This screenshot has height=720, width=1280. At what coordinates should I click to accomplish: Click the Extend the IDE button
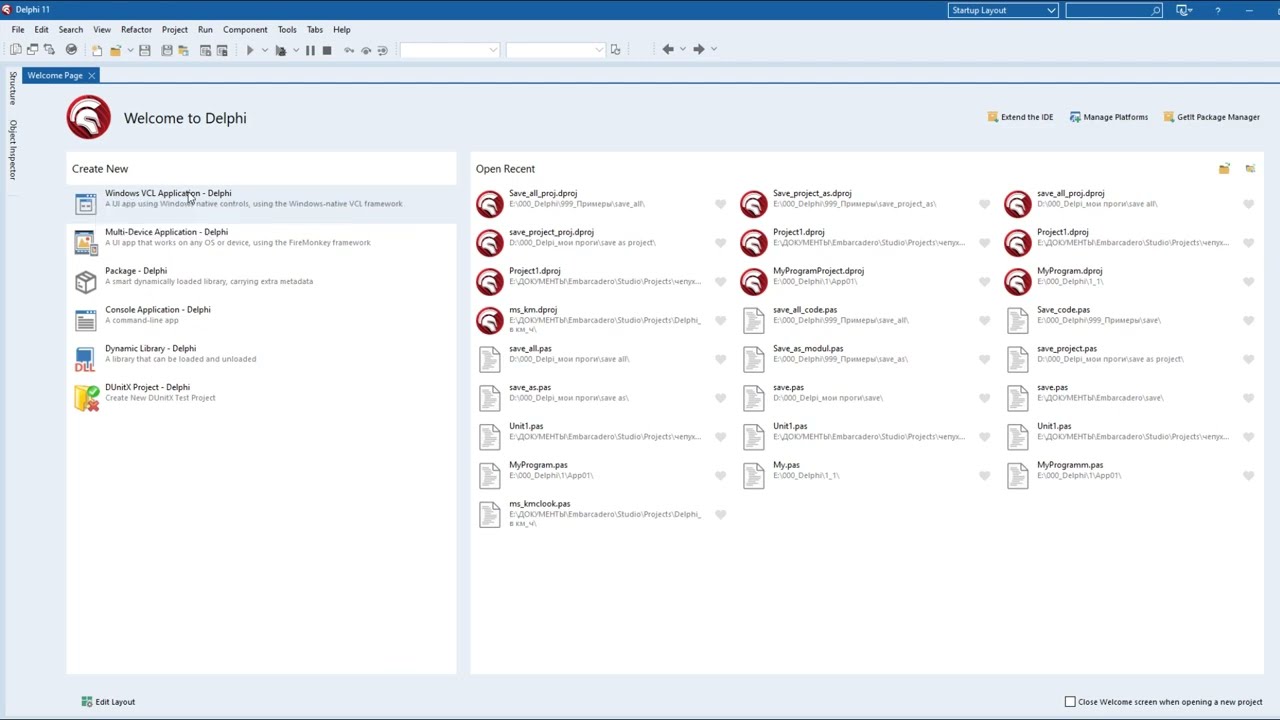(x=1020, y=117)
